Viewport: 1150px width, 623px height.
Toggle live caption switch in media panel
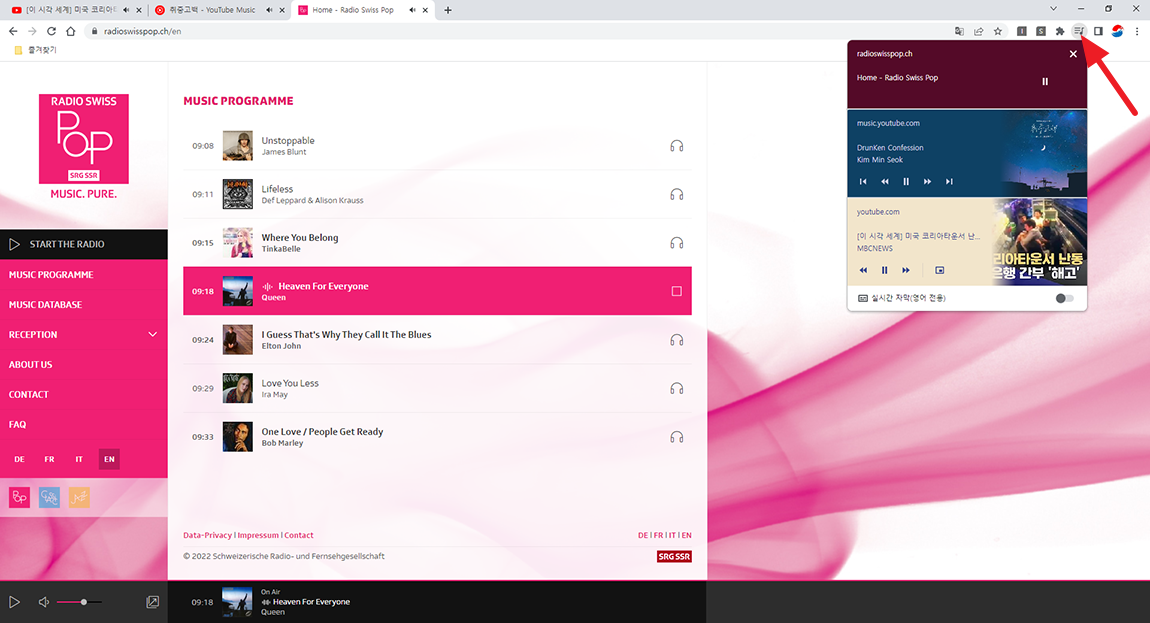tap(1064, 298)
